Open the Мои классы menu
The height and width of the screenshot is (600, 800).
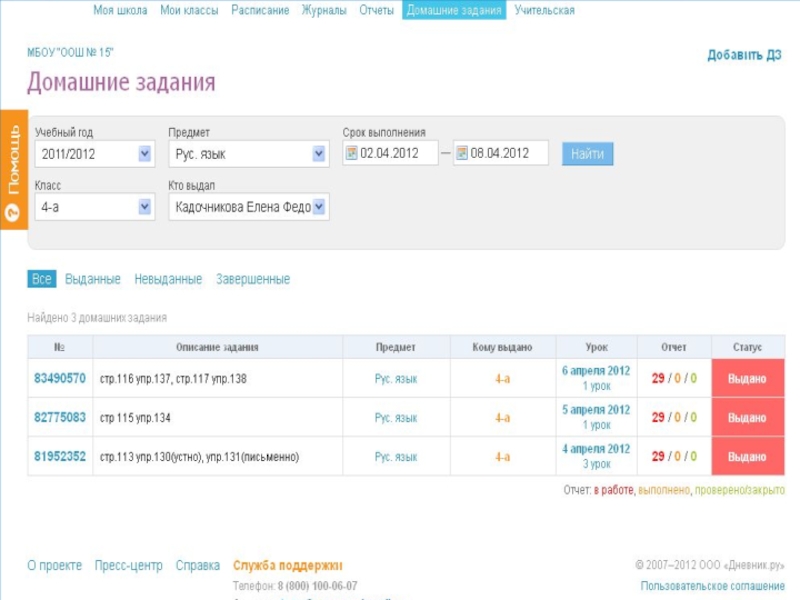point(189,10)
